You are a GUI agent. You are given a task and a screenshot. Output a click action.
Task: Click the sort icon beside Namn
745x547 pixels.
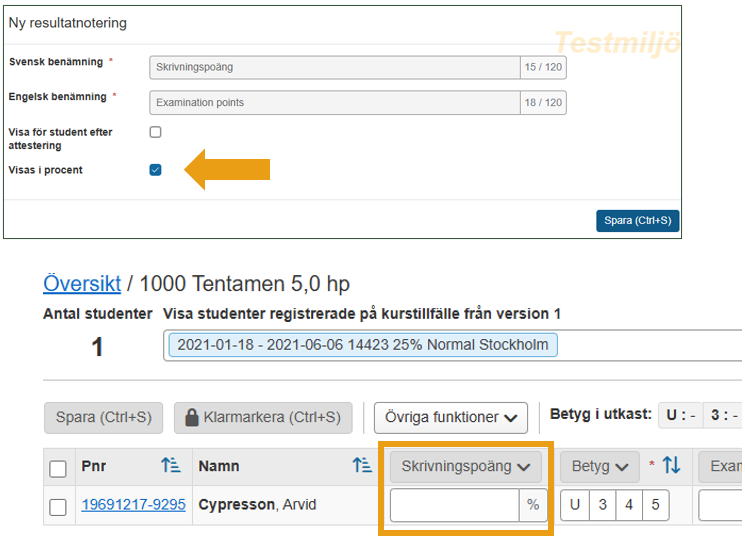361,466
